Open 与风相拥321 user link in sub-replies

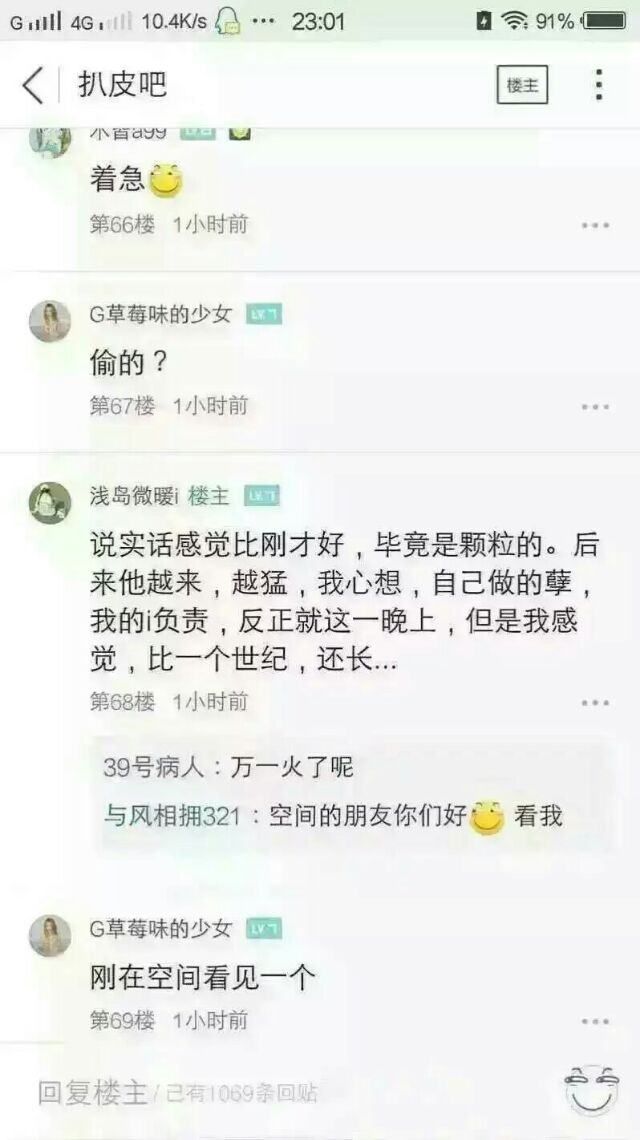(172, 816)
